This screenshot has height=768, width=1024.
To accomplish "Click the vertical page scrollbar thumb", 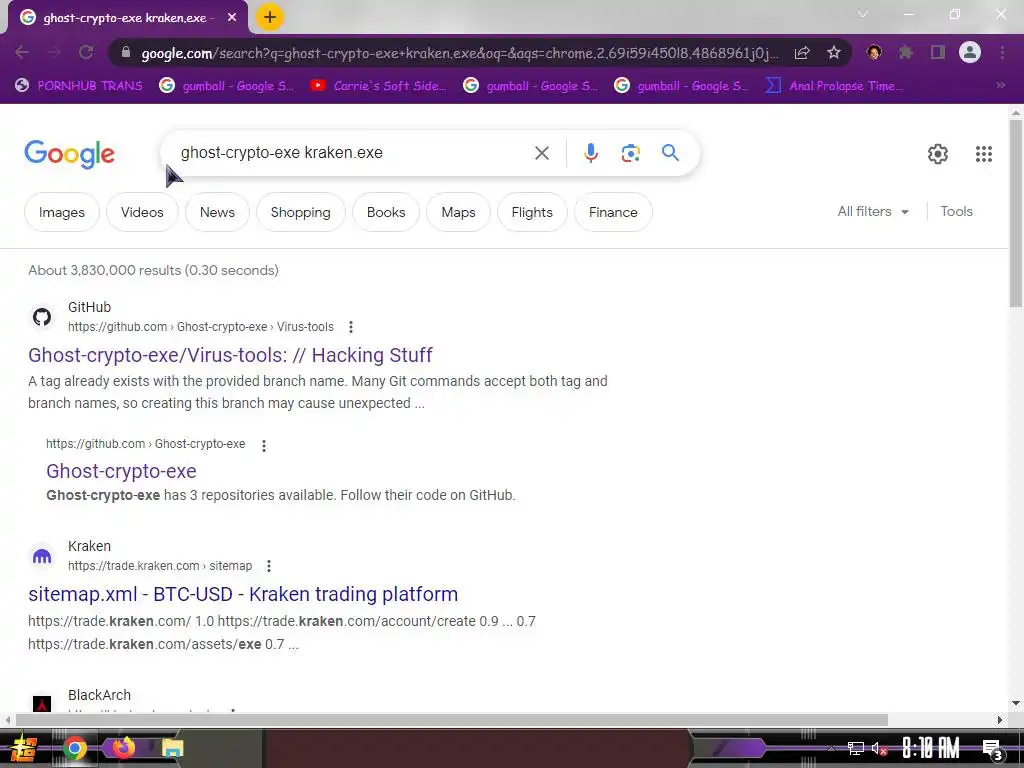I will pos(1016,213).
